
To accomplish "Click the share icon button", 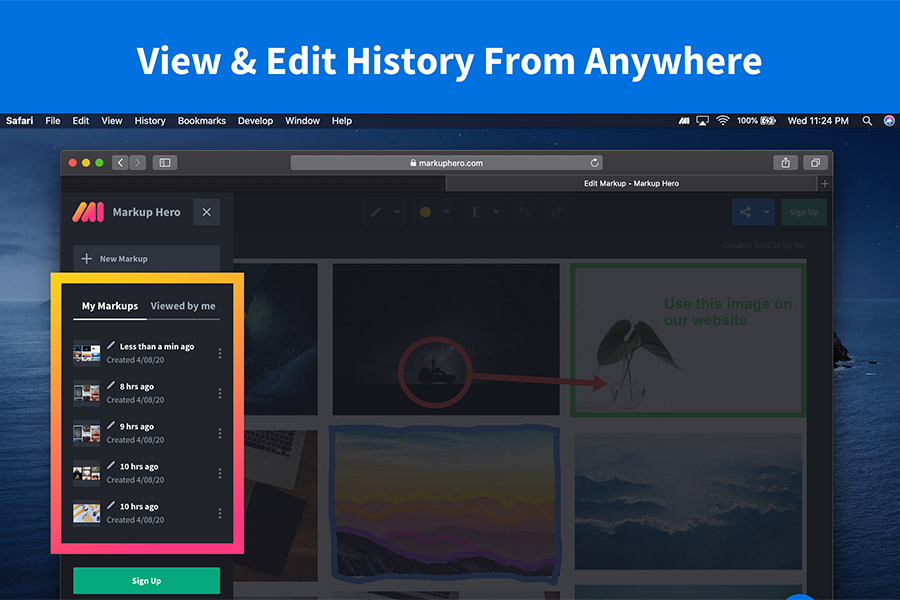I will (x=745, y=212).
